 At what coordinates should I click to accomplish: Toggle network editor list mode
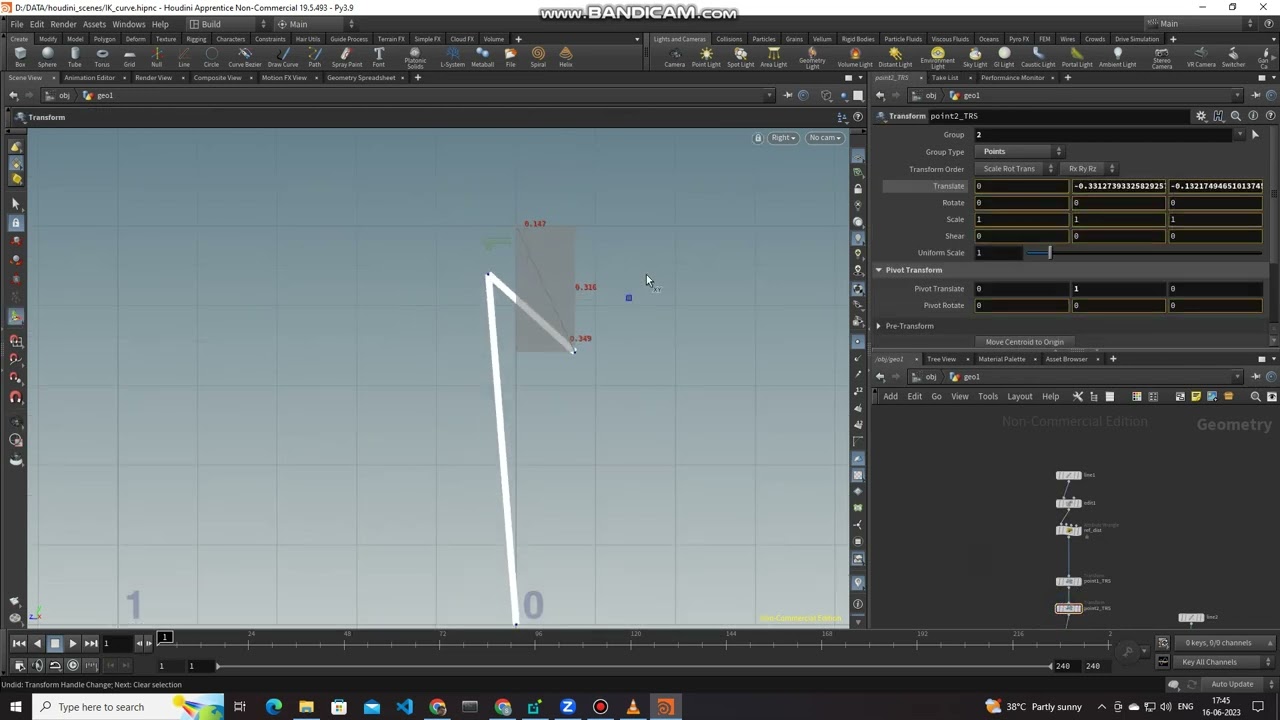[1109, 397]
